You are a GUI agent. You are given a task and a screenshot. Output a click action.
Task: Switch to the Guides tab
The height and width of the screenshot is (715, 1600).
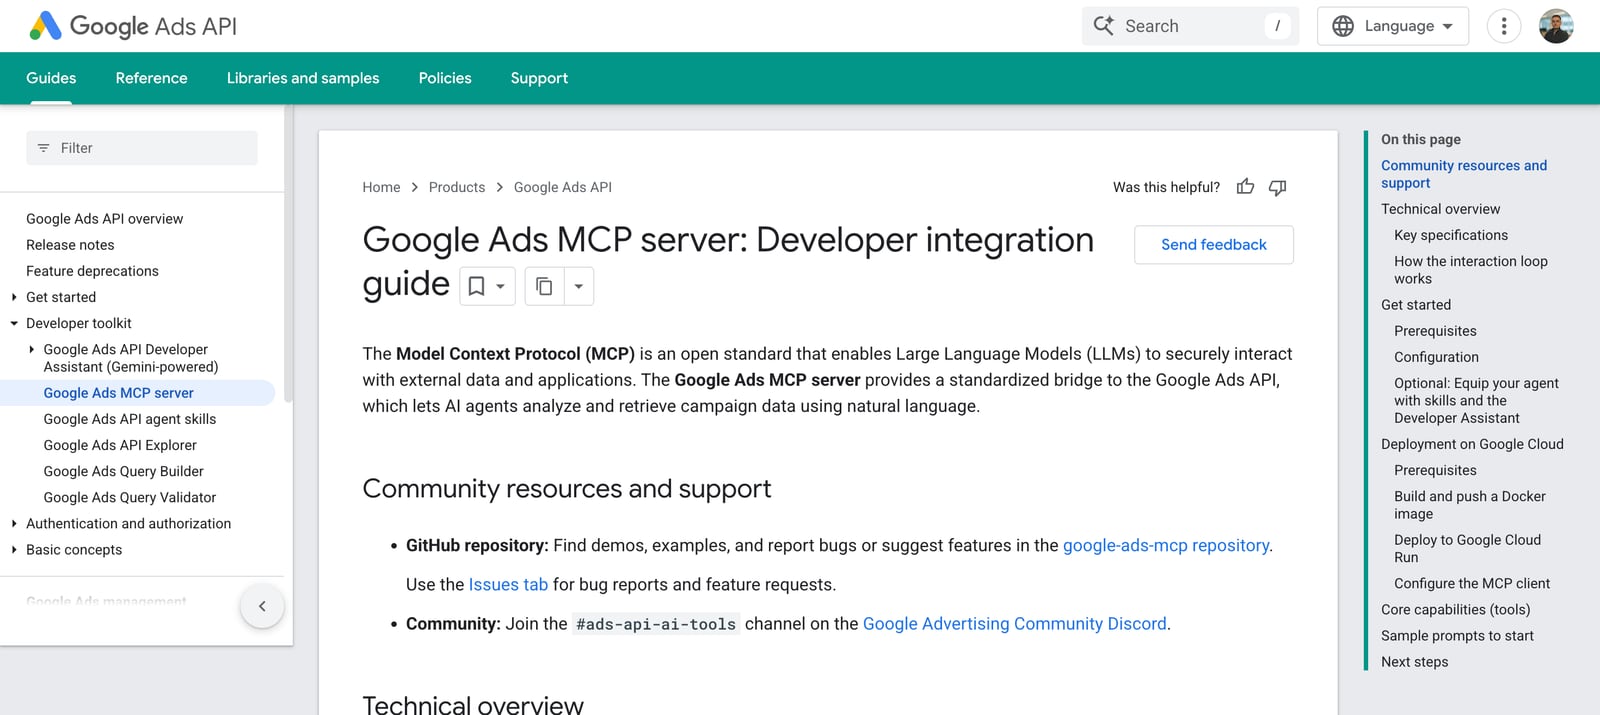tap(51, 78)
